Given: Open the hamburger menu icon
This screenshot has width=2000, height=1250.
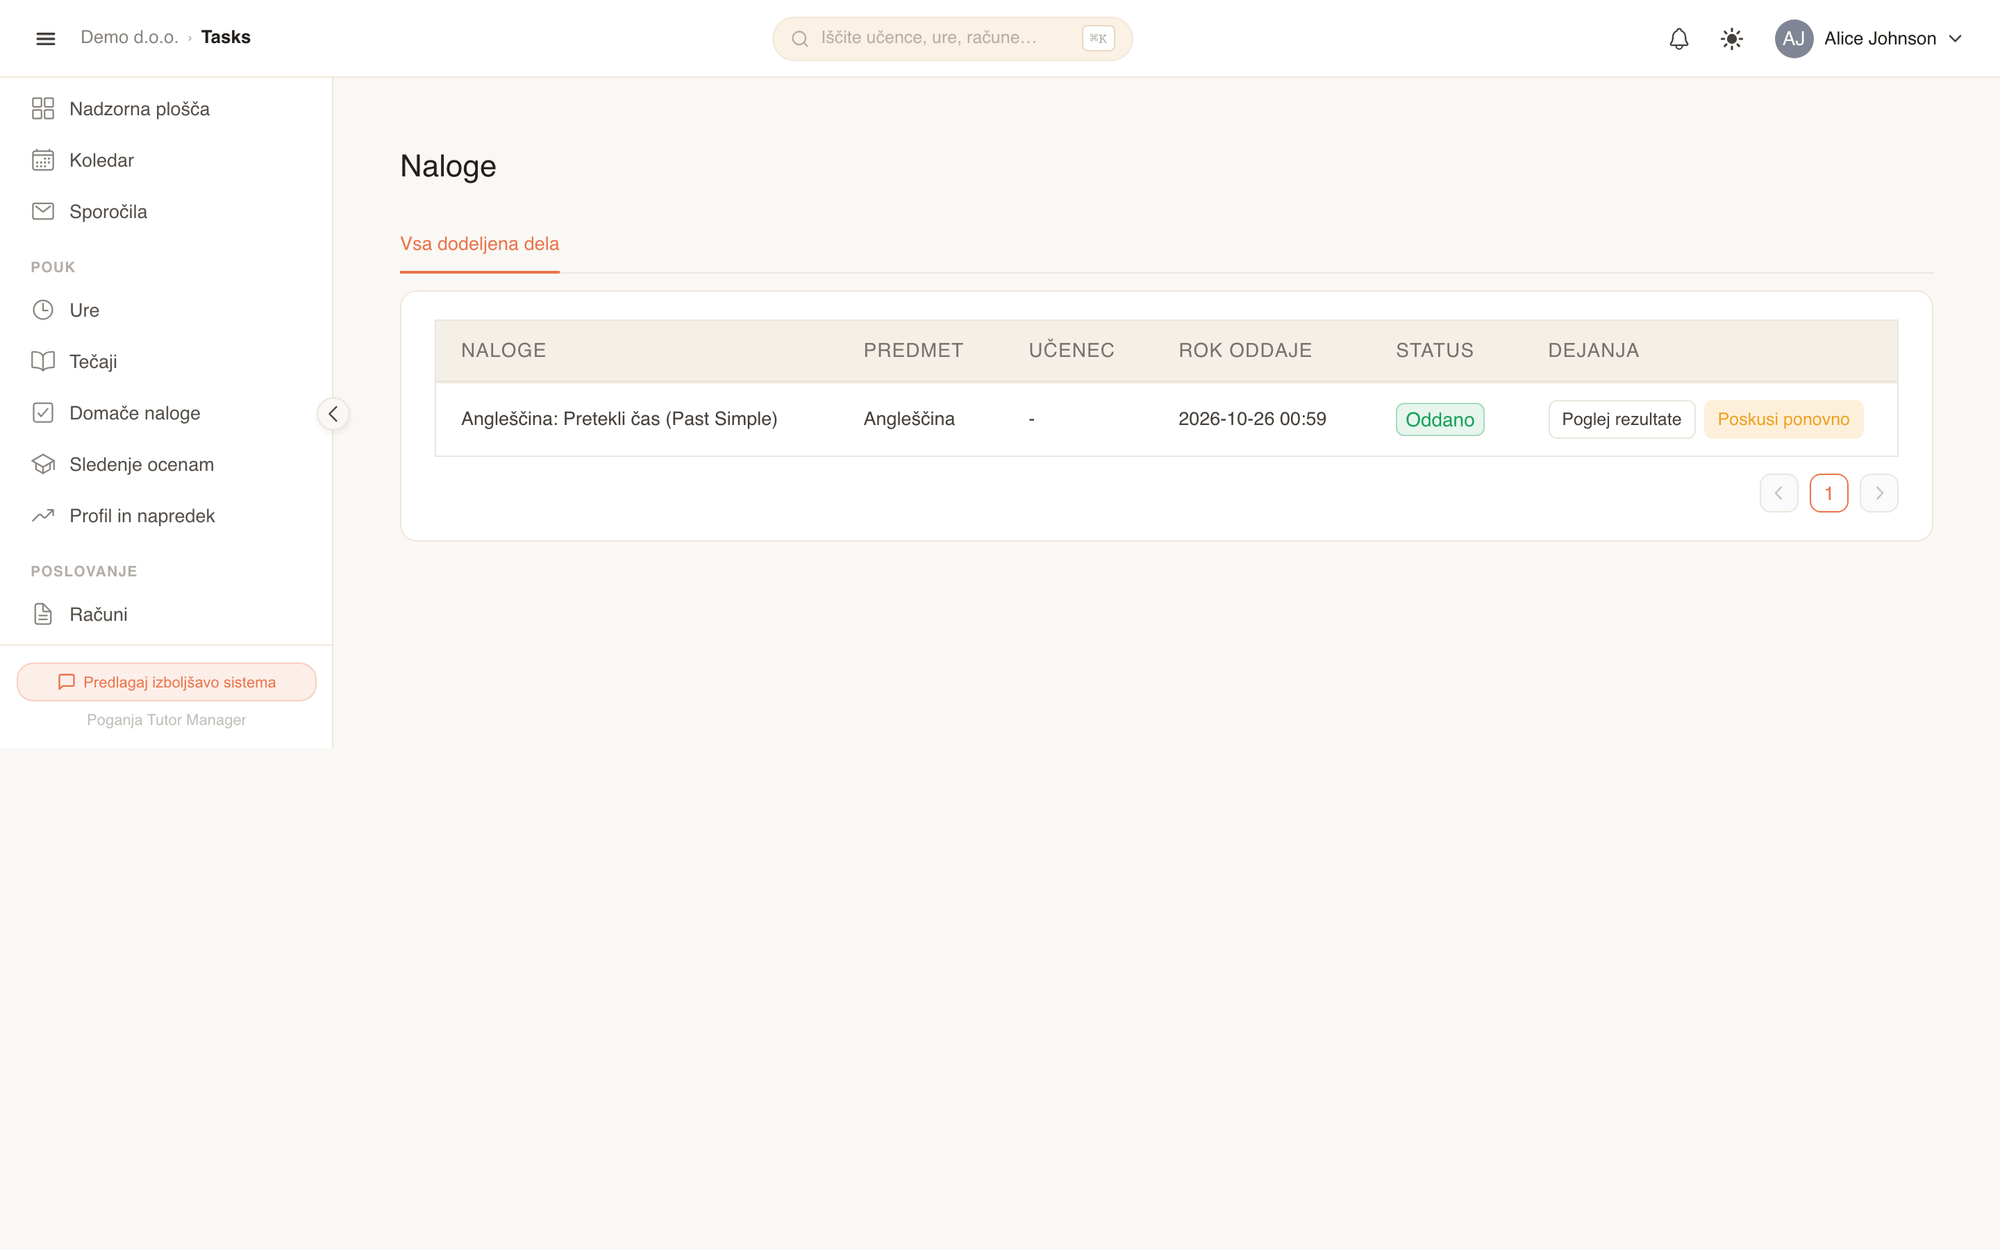Looking at the screenshot, I should pyautogui.click(x=45, y=38).
